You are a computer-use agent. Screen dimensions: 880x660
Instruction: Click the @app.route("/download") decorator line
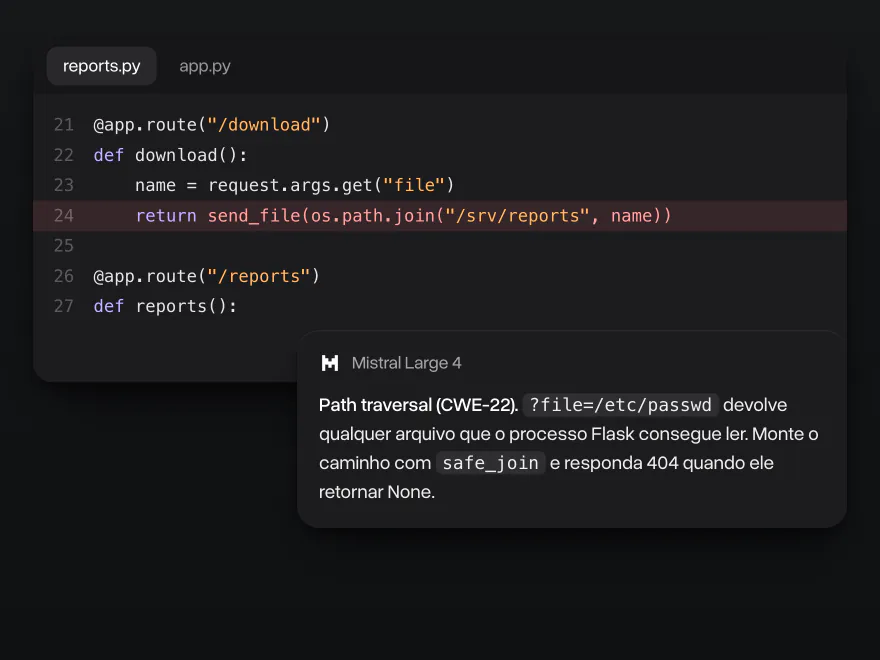tap(212, 125)
